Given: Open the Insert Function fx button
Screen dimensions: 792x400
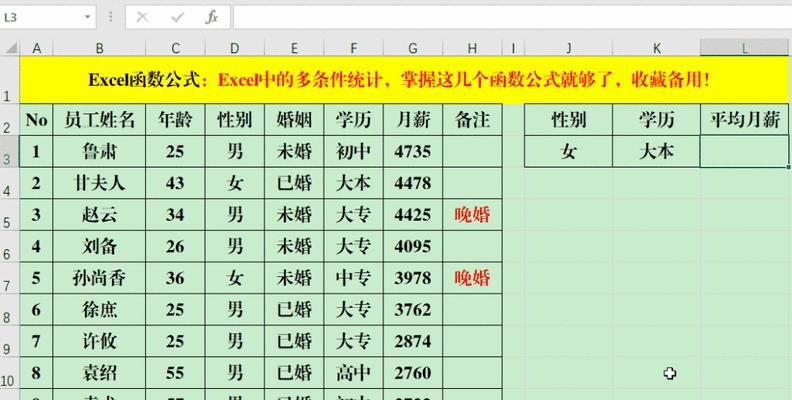Looking at the screenshot, I should point(212,18).
